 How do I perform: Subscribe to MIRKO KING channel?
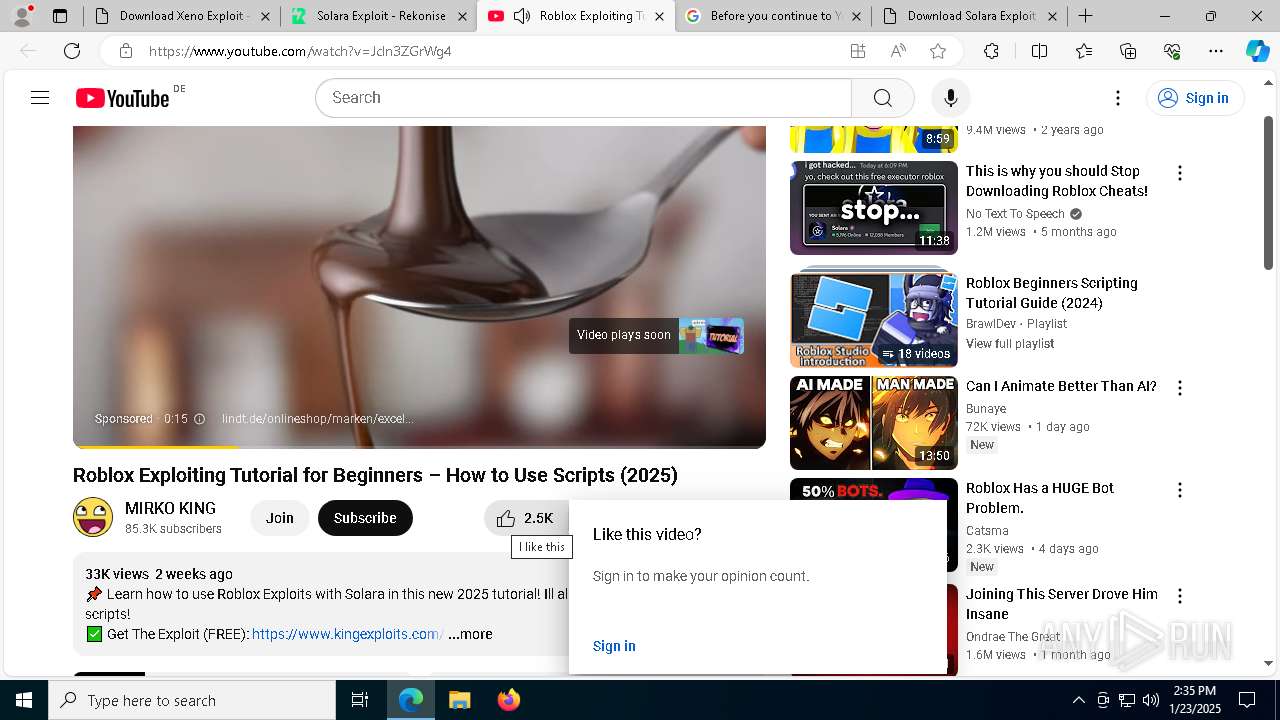(365, 518)
